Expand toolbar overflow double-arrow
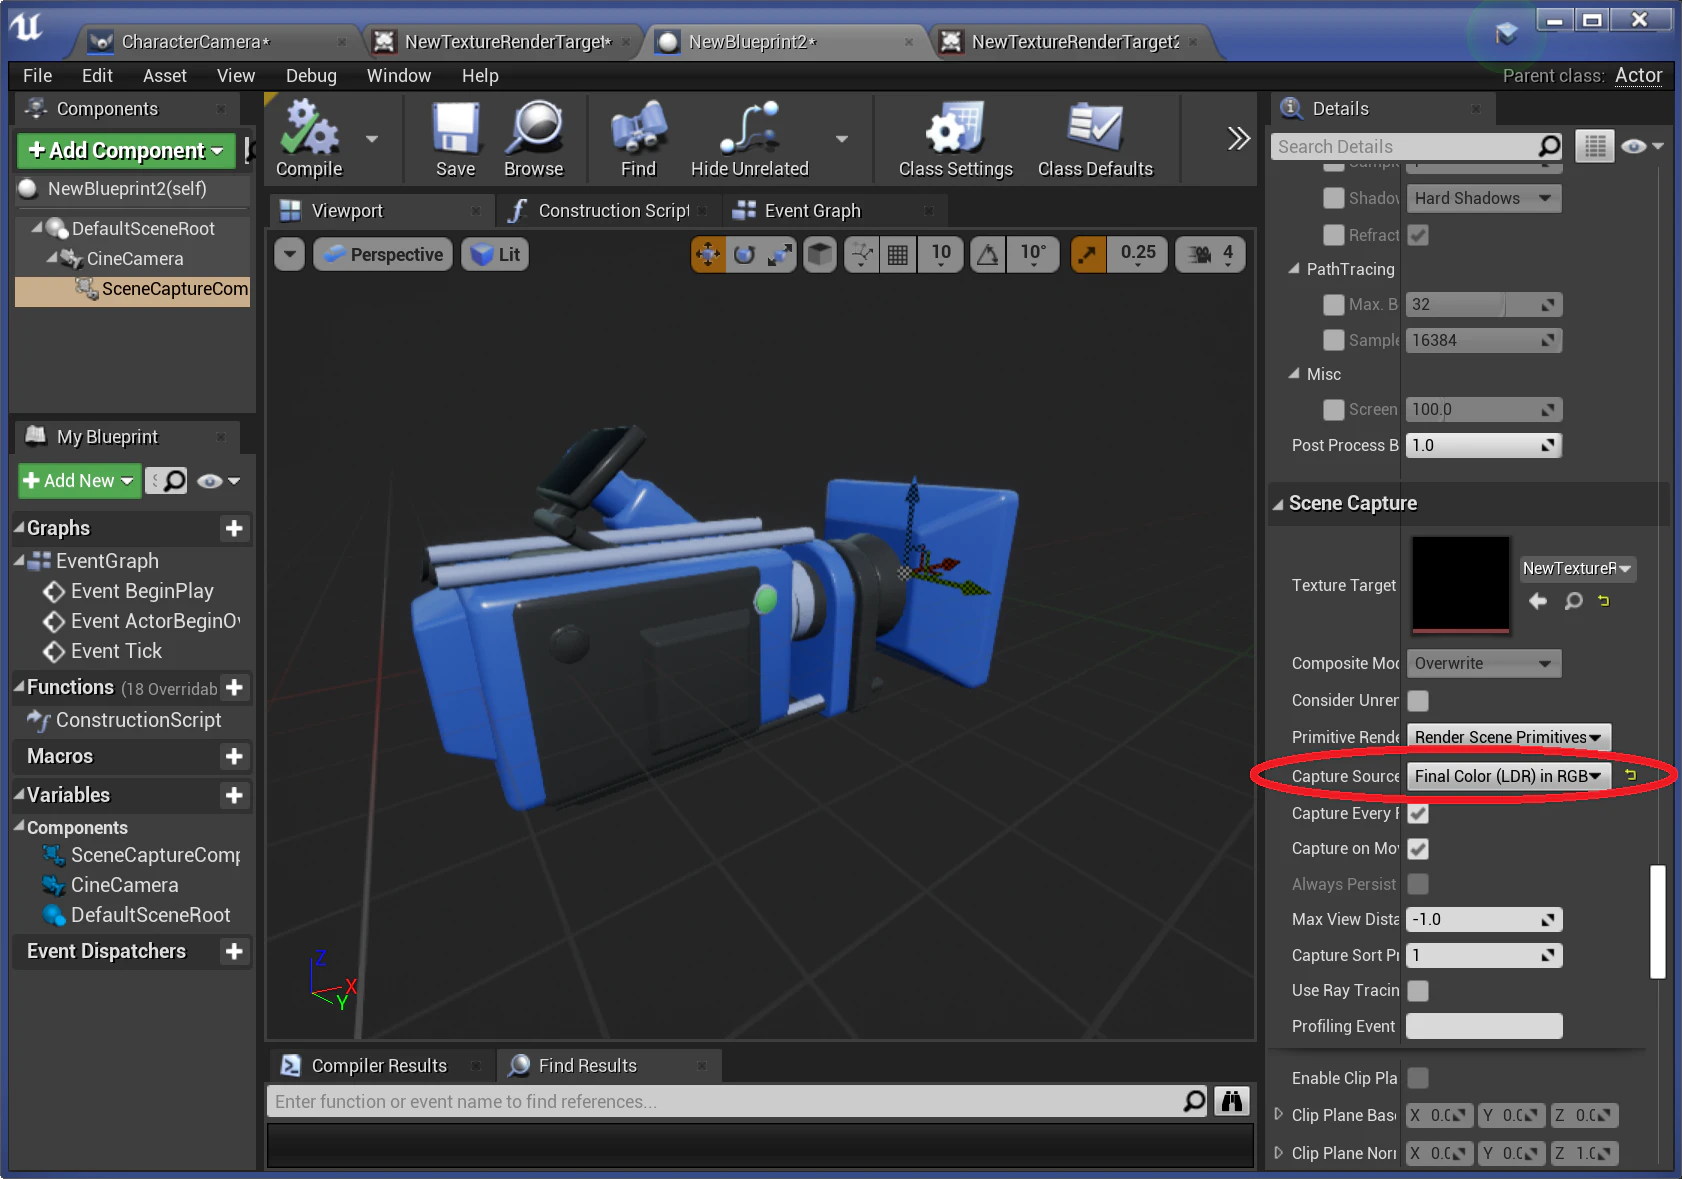1682x1179 pixels. point(1238,138)
